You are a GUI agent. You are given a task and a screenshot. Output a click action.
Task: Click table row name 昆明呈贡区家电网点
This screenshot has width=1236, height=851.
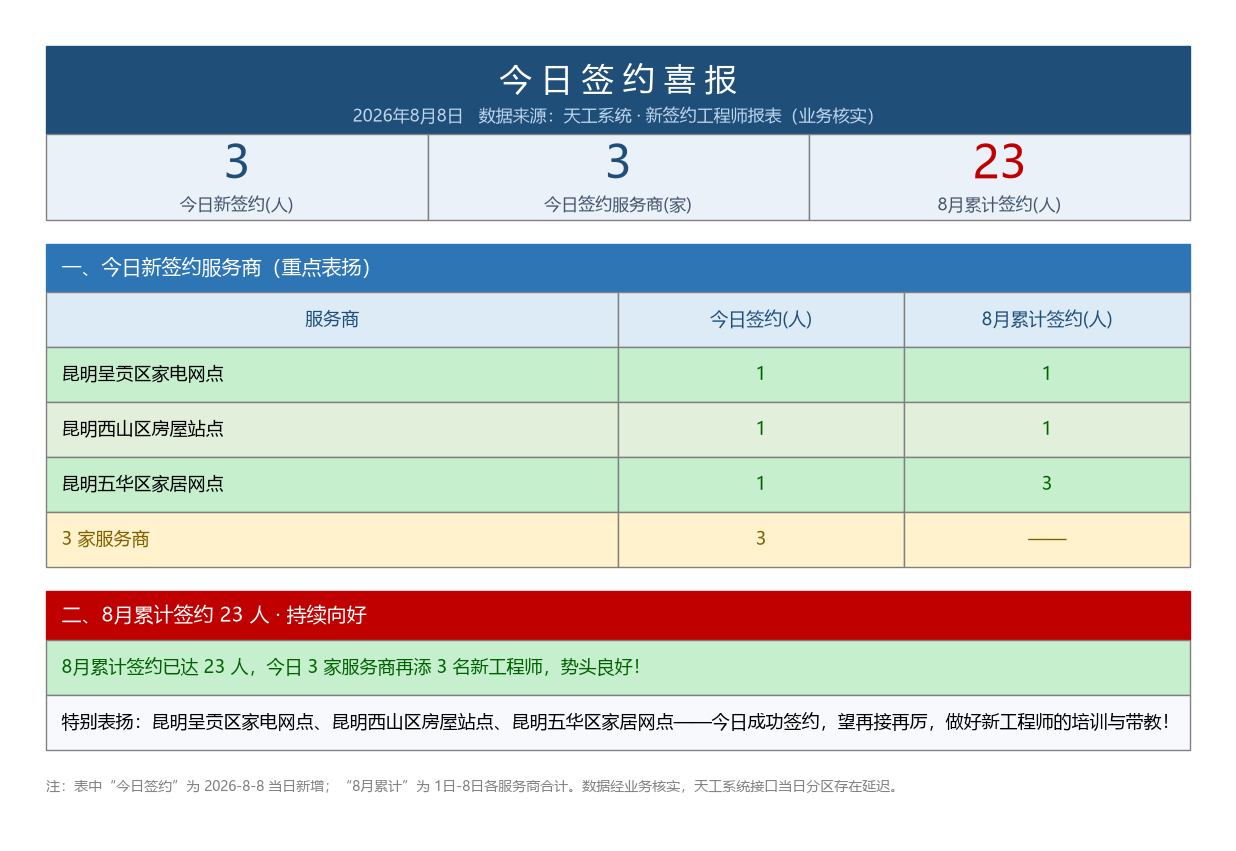(x=143, y=375)
